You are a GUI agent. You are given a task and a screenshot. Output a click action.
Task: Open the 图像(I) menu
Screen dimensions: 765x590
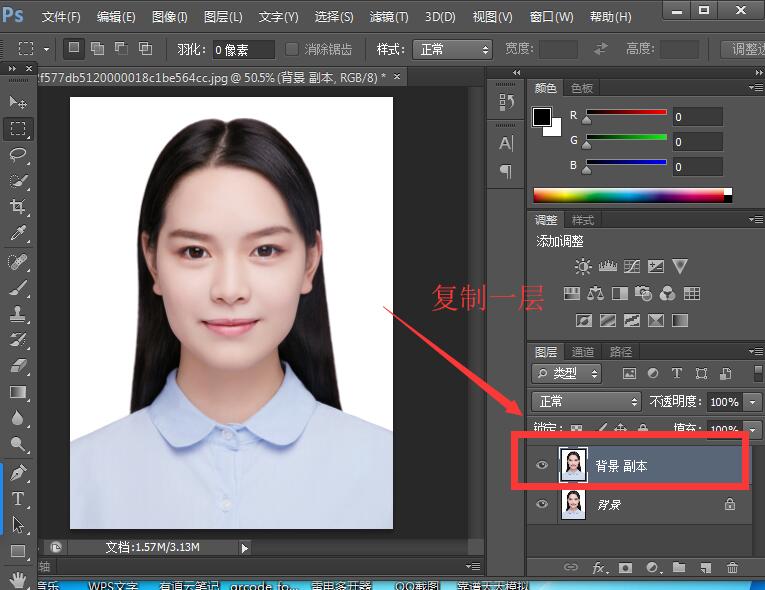coord(169,17)
